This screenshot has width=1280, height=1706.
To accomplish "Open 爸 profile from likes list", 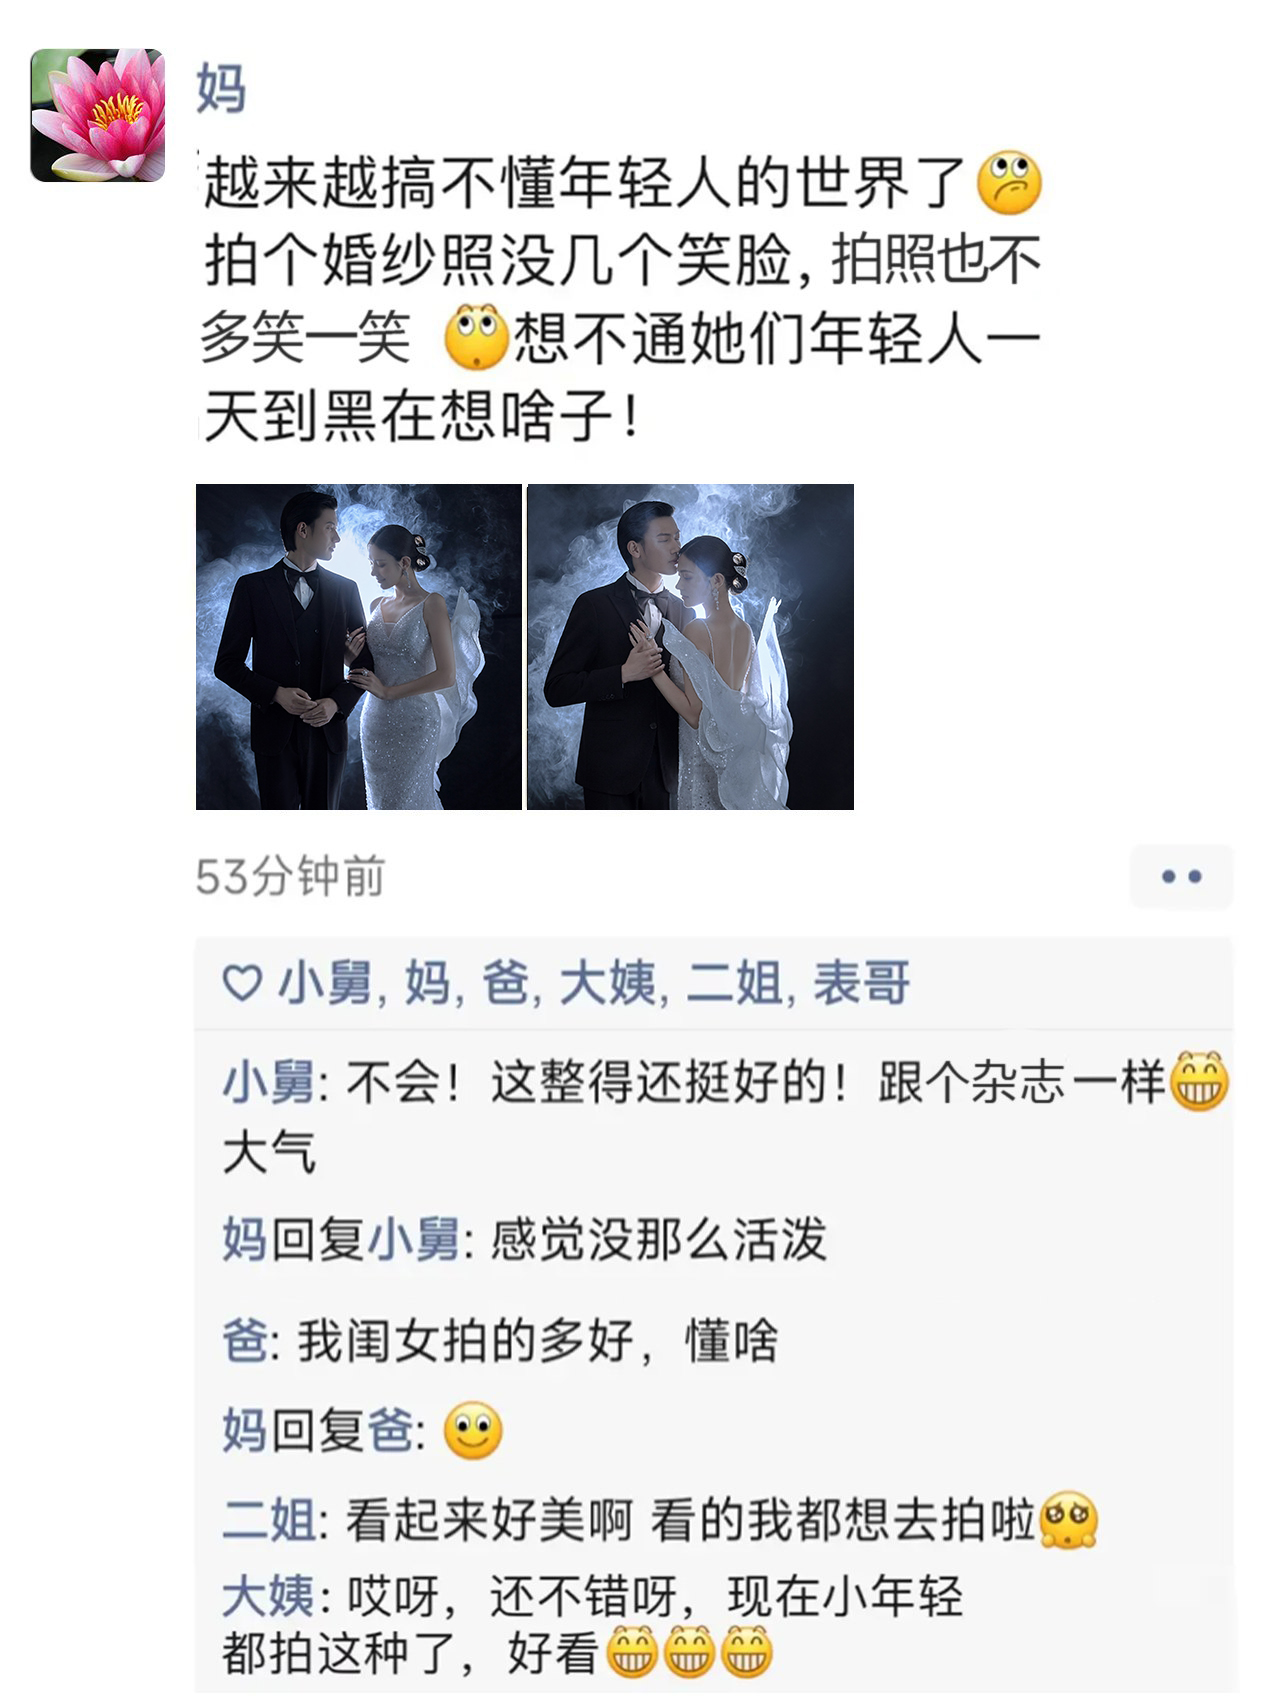I will tap(506, 982).
